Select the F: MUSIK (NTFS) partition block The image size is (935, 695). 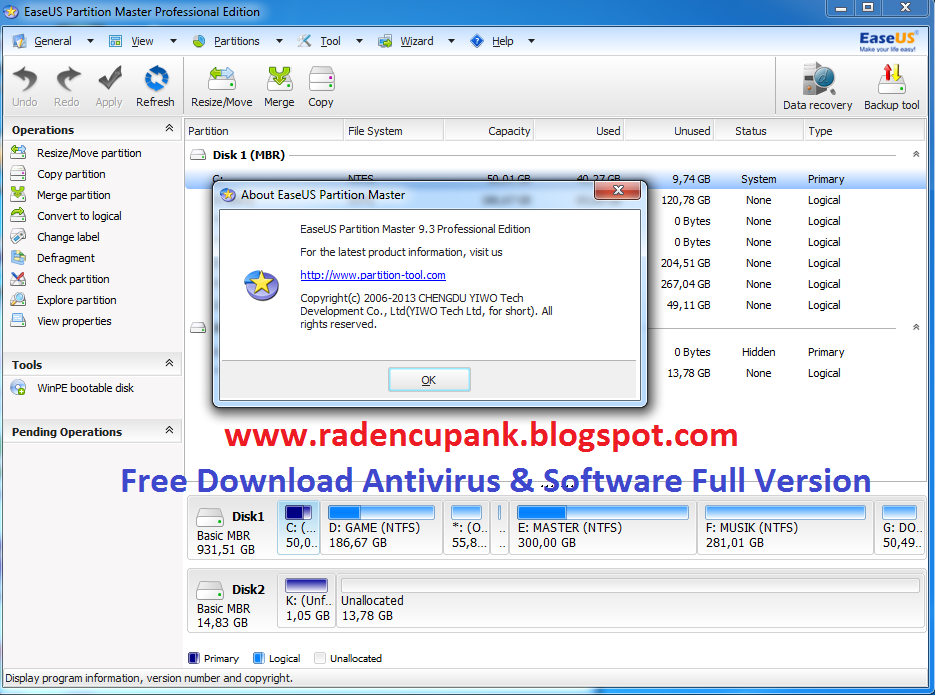click(x=785, y=528)
